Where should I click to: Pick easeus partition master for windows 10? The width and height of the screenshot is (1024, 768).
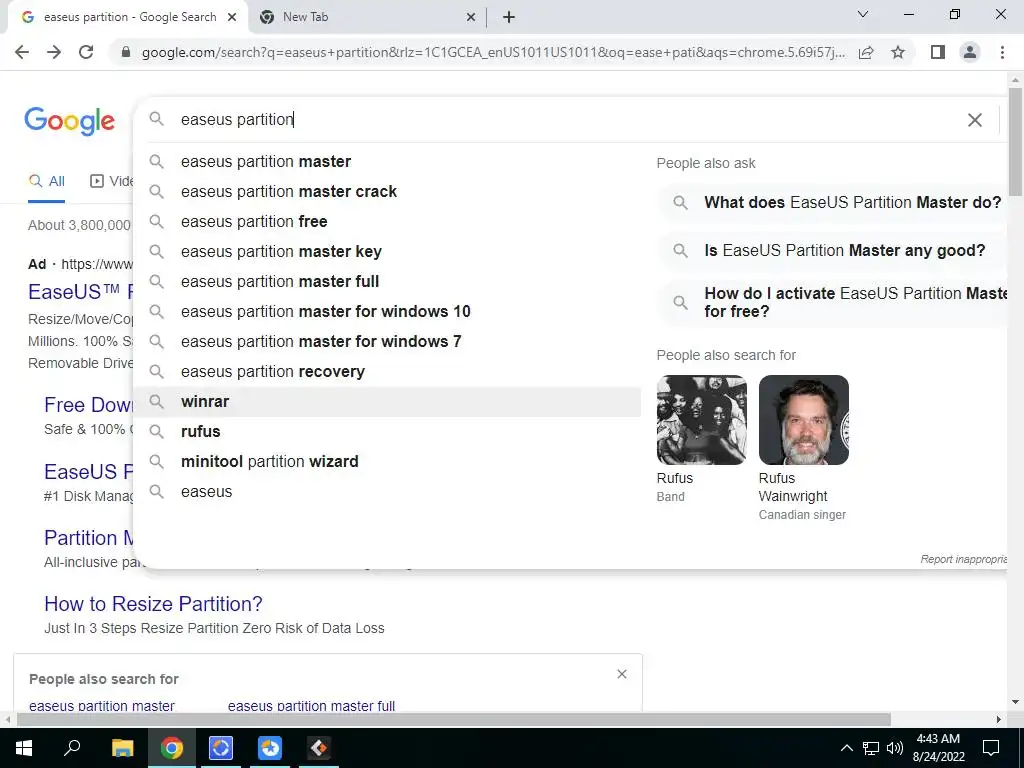(x=387, y=312)
